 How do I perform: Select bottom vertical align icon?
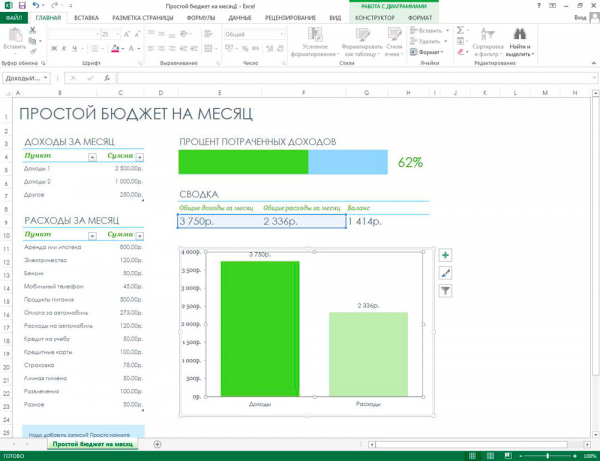[172, 34]
